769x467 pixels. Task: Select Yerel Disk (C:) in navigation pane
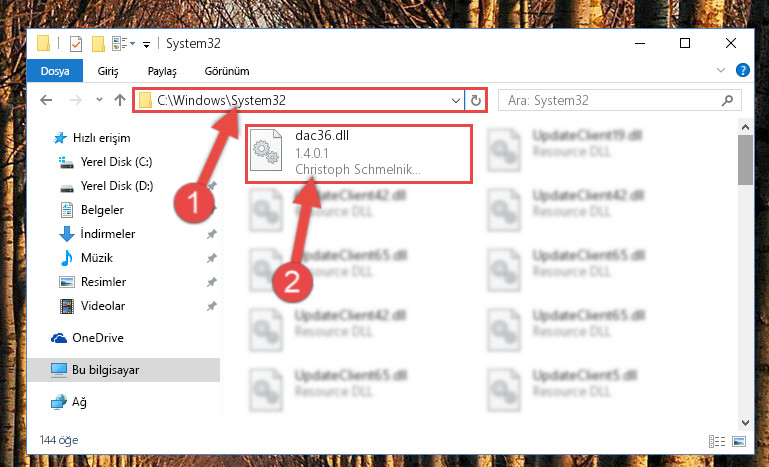(116, 162)
